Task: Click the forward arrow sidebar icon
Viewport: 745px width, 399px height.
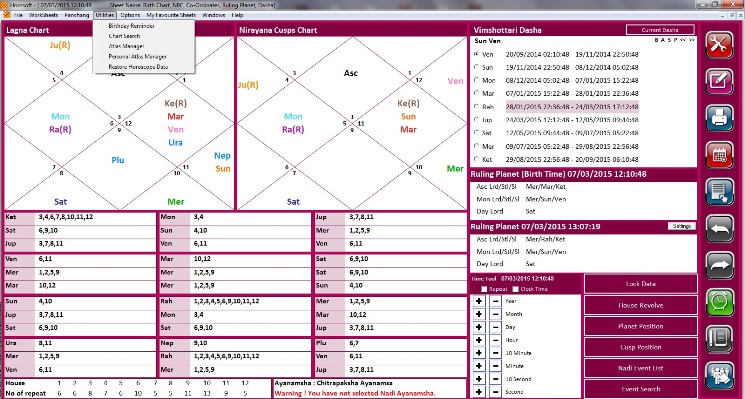Action: (x=719, y=265)
